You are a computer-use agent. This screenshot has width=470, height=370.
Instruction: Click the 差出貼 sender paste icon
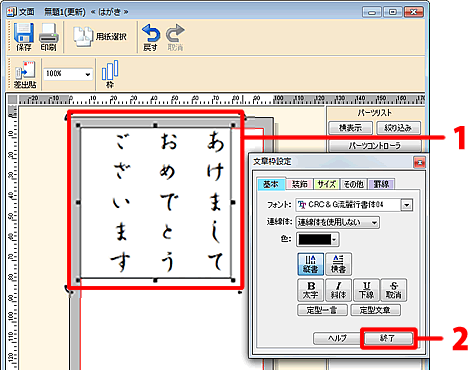click(x=25, y=75)
